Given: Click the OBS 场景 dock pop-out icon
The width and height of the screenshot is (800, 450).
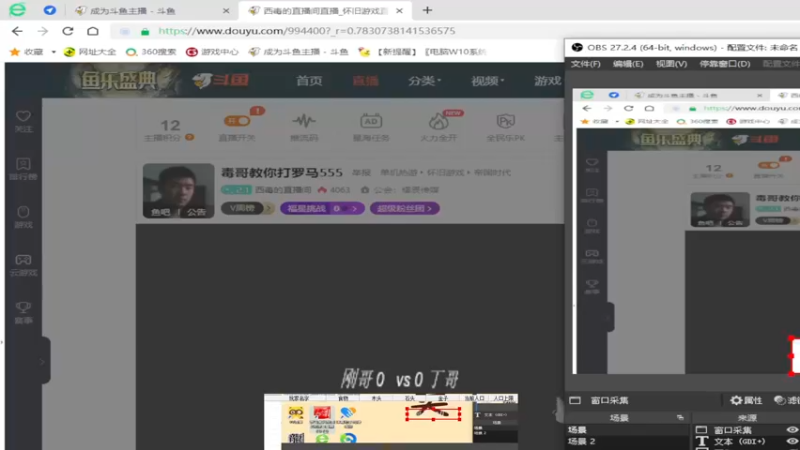Looking at the screenshot, I should (680, 417).
